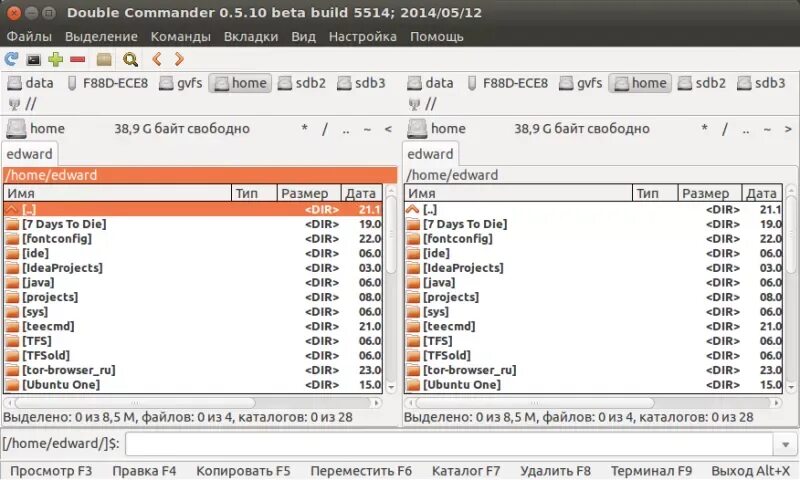Select sdb2 drive in left panel
Viewport: 800px width, 480px height.
click(x=302, y=83)
